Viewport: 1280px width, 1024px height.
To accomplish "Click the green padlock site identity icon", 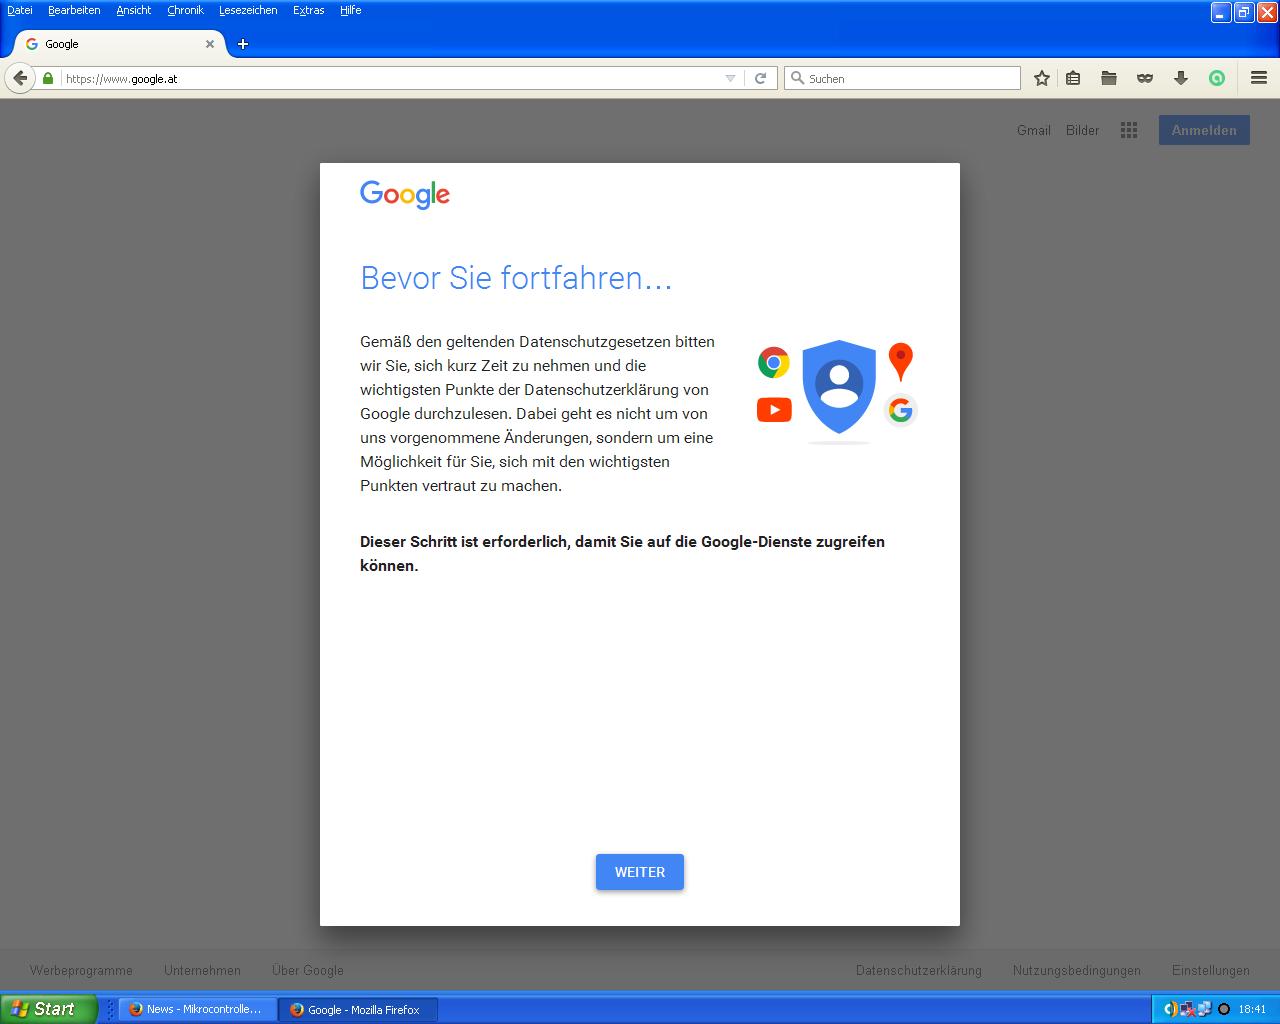I will coord(48,78).
